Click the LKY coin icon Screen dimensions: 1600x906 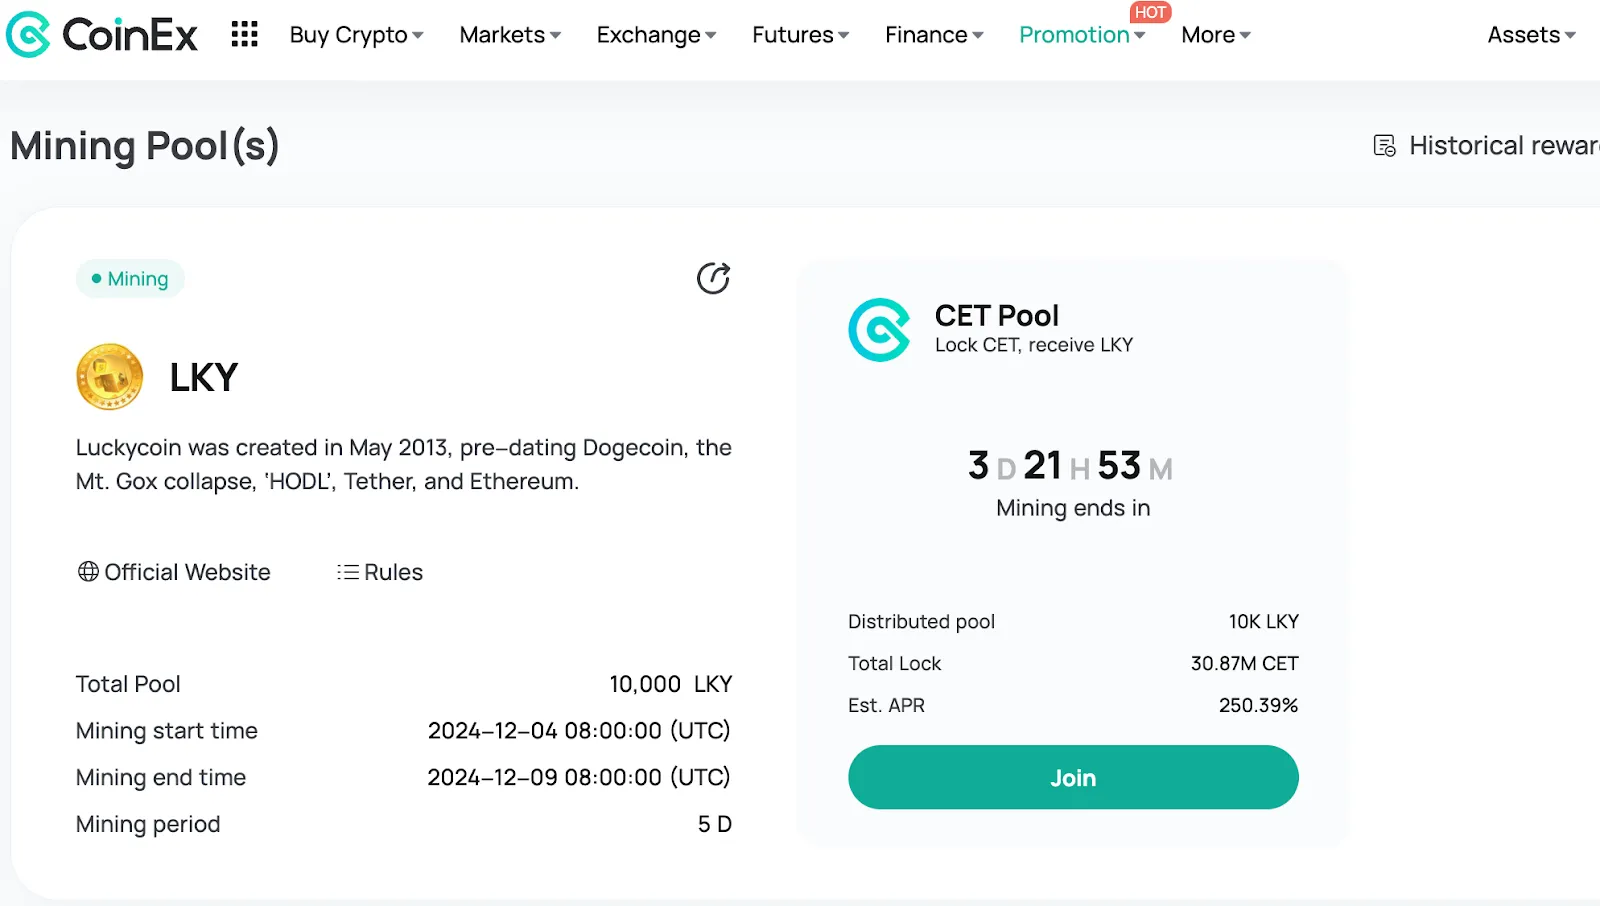(109, 377)
